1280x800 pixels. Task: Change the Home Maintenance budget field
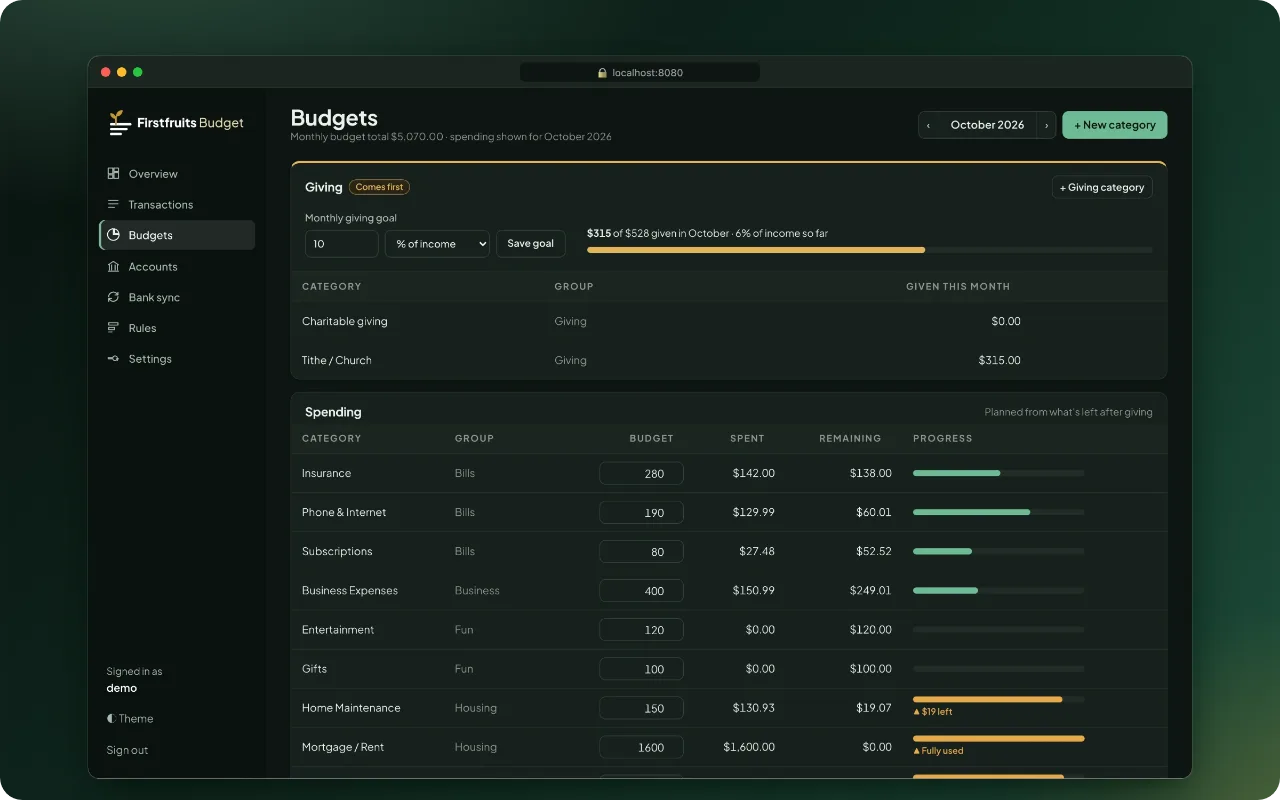click(641, 708)
